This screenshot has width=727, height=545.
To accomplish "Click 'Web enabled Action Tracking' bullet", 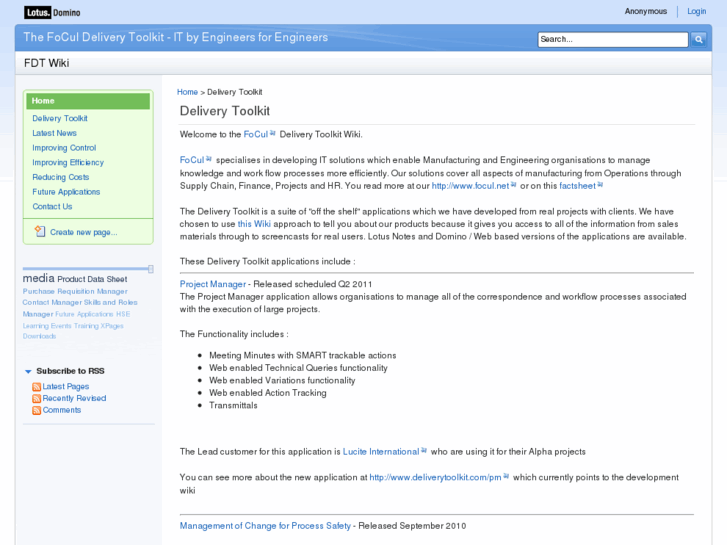I will [x=268, y=393].
